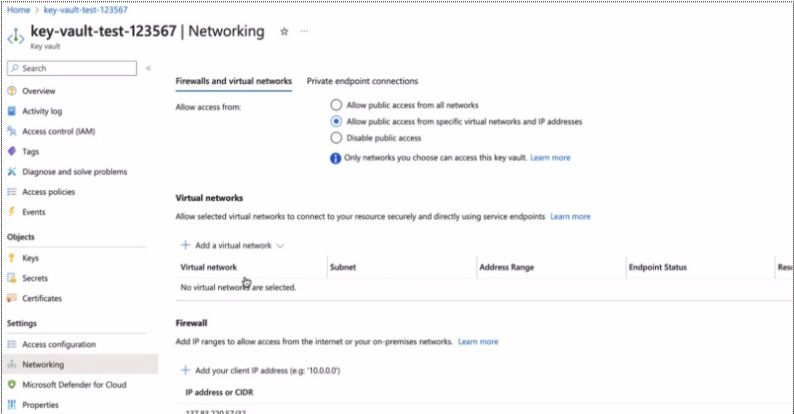The height and width of the screenshot is (414, 794).
Task: Select specific virtual networks and IP addresses option
Action: pyautogui.click(x=336, y=121)
